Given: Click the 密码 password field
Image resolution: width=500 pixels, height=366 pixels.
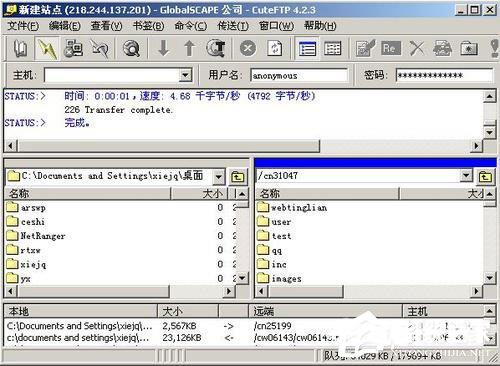Looking at the screenshot, I should (x=444, y=75).
